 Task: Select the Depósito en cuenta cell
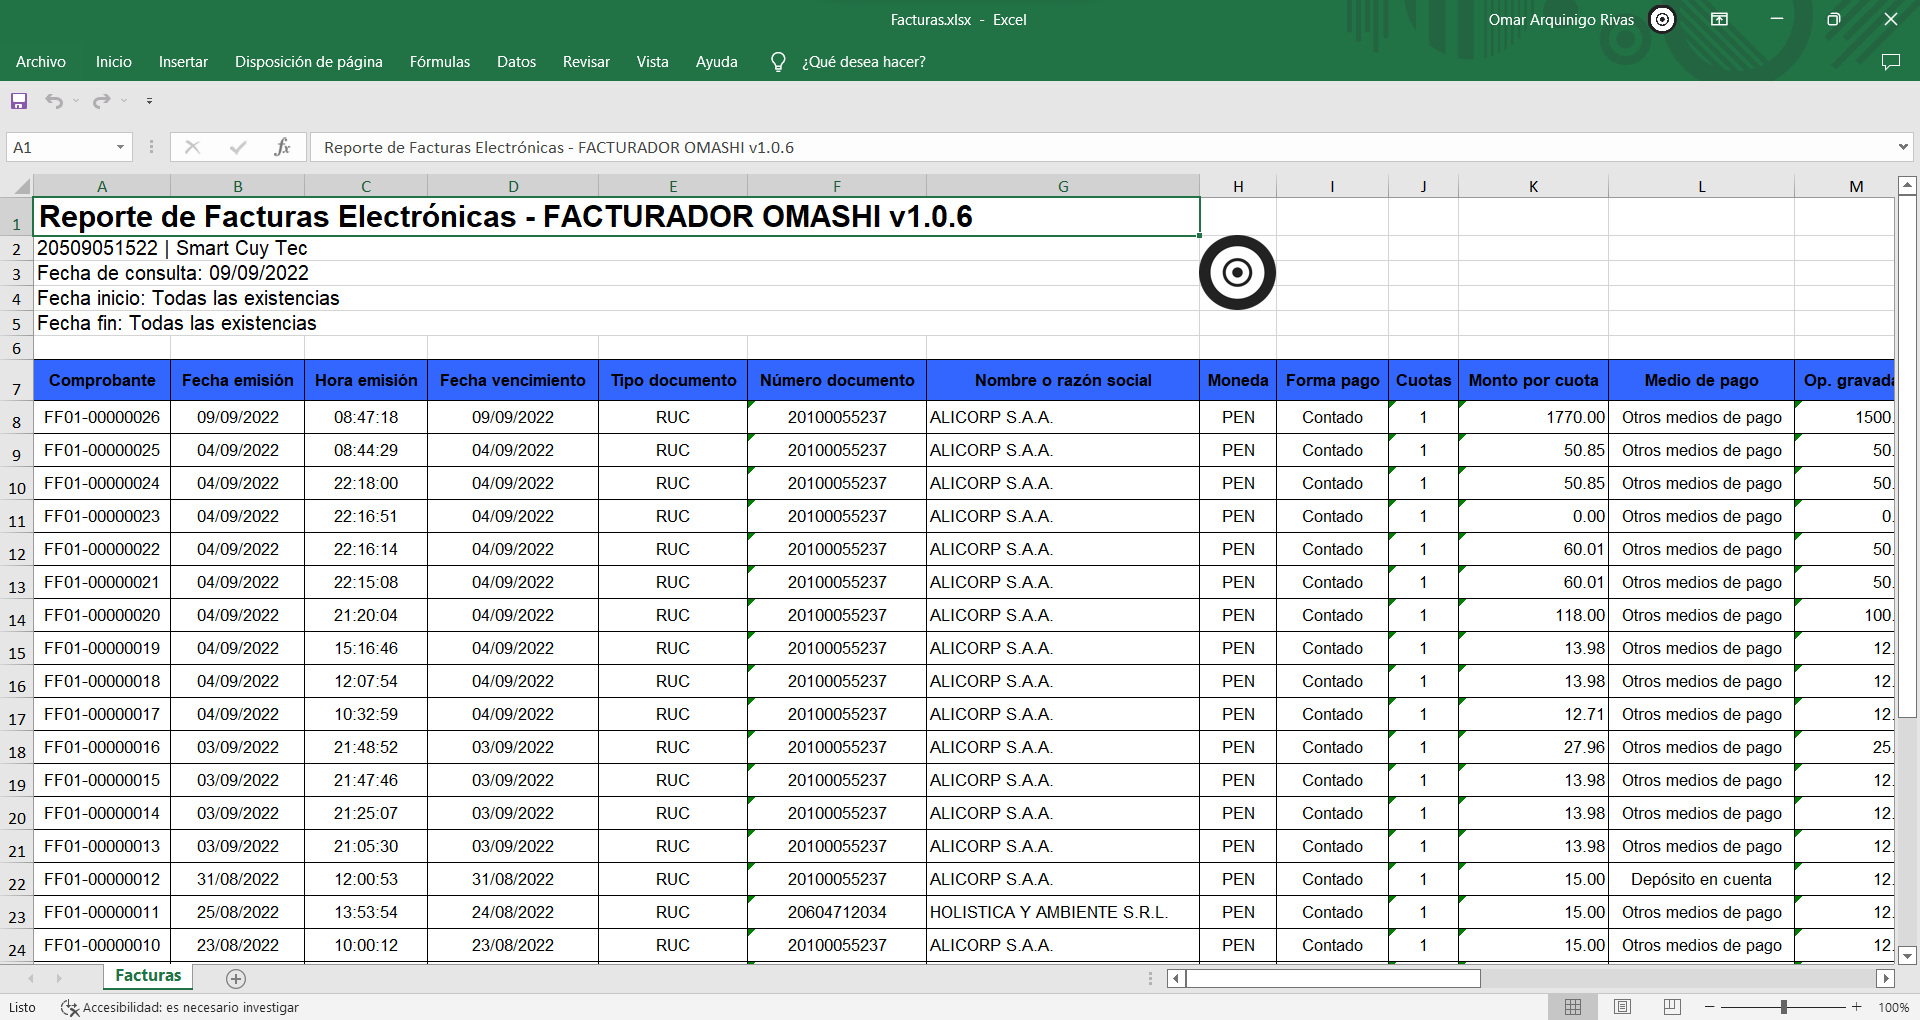1701,879
